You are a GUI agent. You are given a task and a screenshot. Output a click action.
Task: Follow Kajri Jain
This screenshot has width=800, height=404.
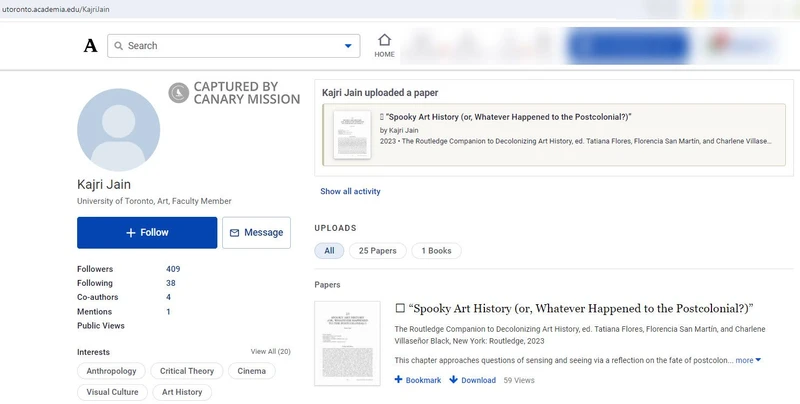tap(147, 233)
